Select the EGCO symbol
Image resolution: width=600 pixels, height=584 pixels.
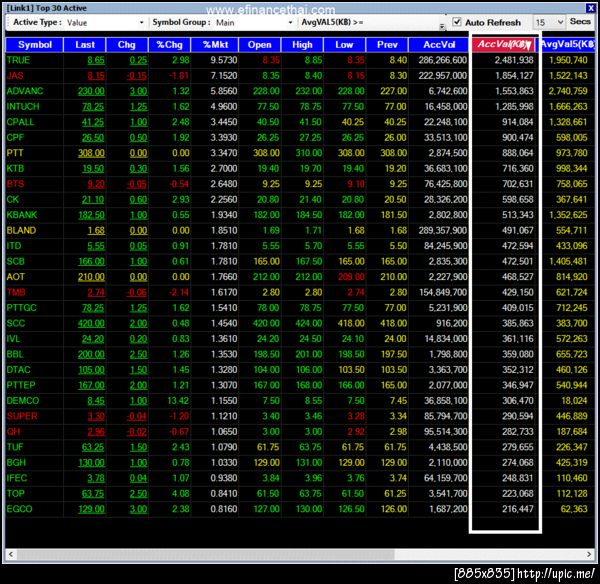coord(20,509)
